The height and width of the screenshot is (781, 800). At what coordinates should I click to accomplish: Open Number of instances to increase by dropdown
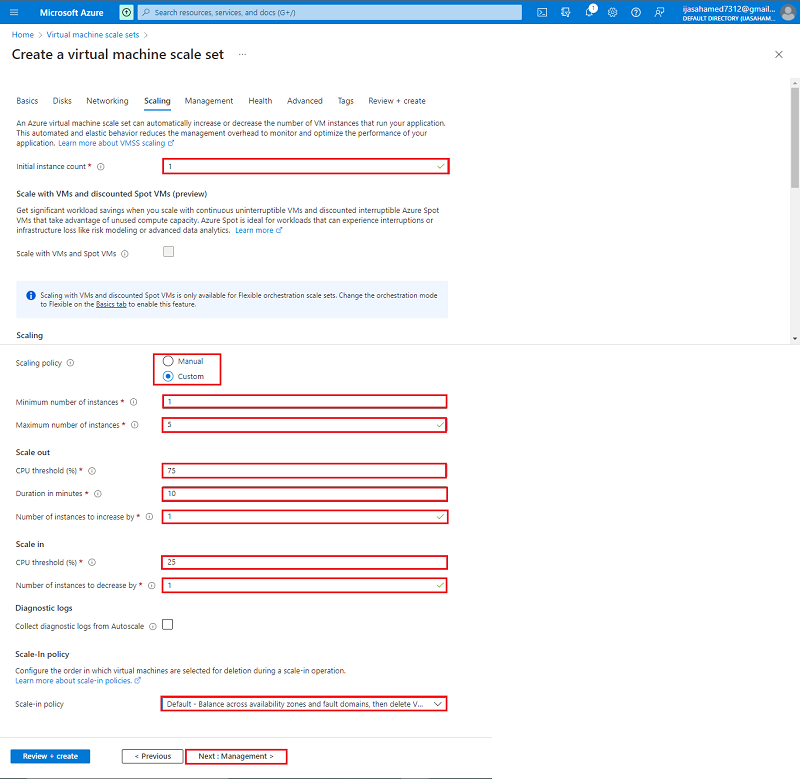pos(438,516)
